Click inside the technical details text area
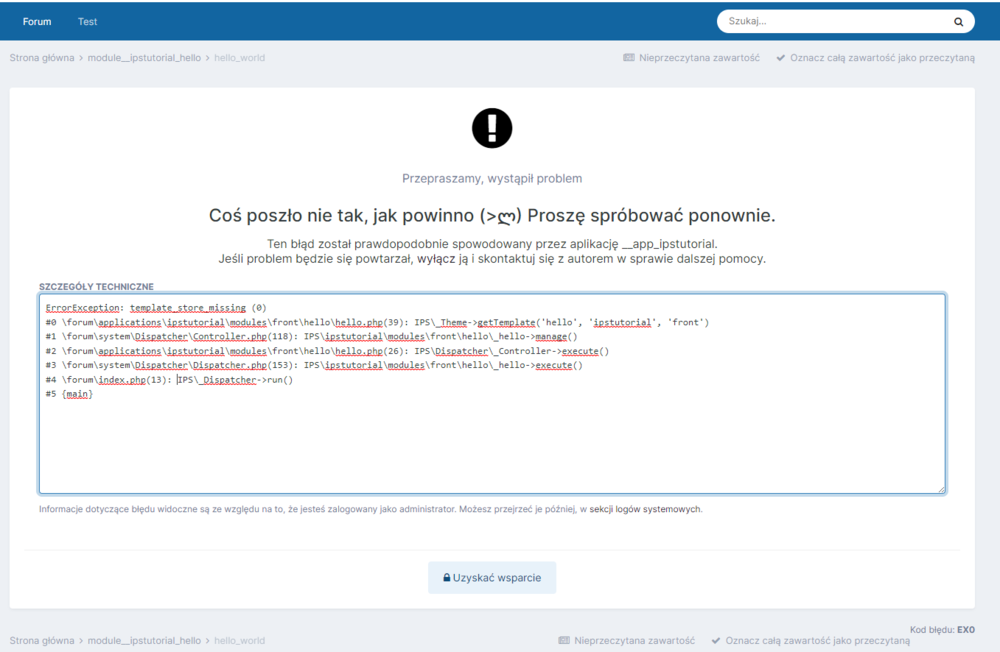1000x652 pixels. pyautogui.click(x=492, y=440)
